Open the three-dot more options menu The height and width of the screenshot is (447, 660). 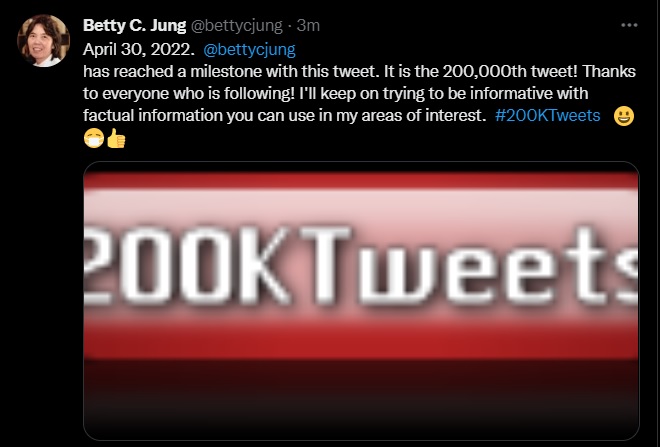pos(629,25)
